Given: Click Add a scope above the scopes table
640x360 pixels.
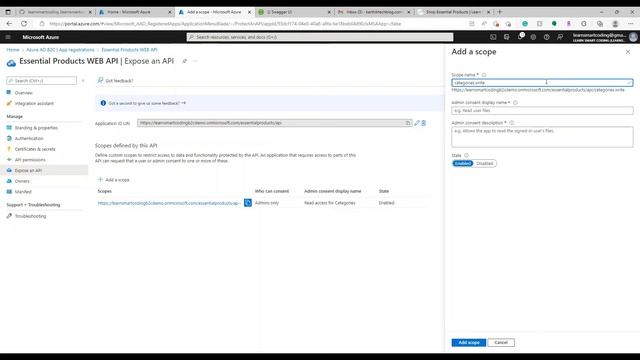Looking at the screenshot, I should [x=113, y=180].
